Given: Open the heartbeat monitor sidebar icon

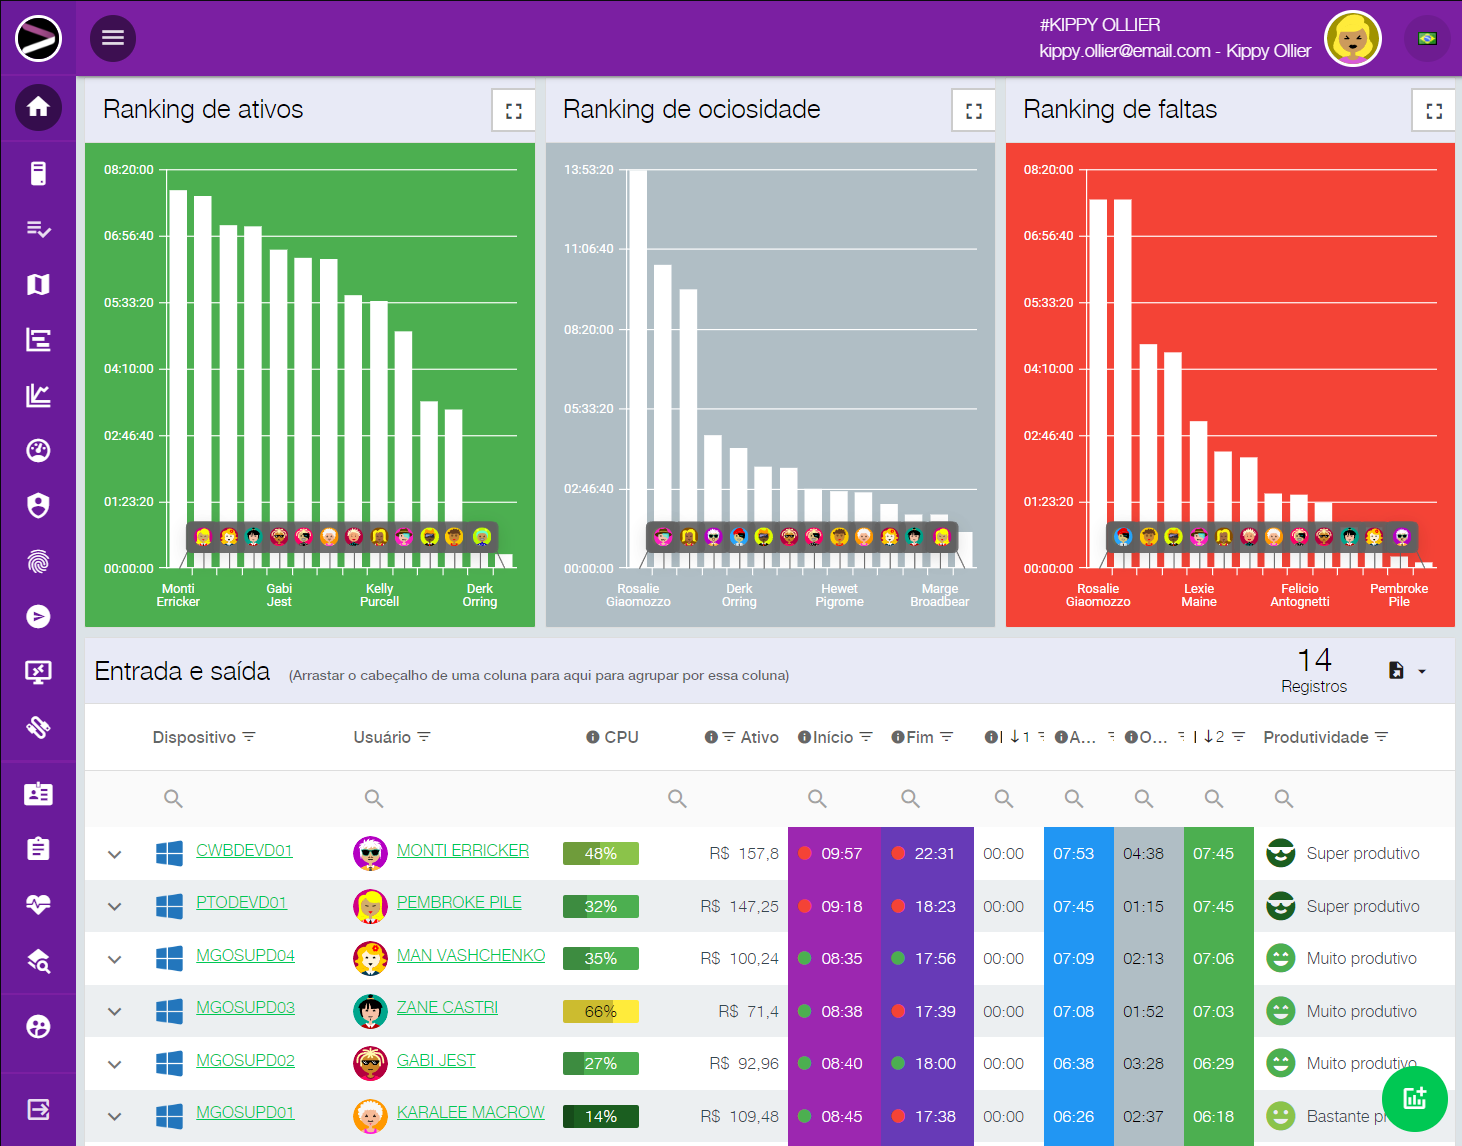Looking at the screenshot, I should coord(38,904).
